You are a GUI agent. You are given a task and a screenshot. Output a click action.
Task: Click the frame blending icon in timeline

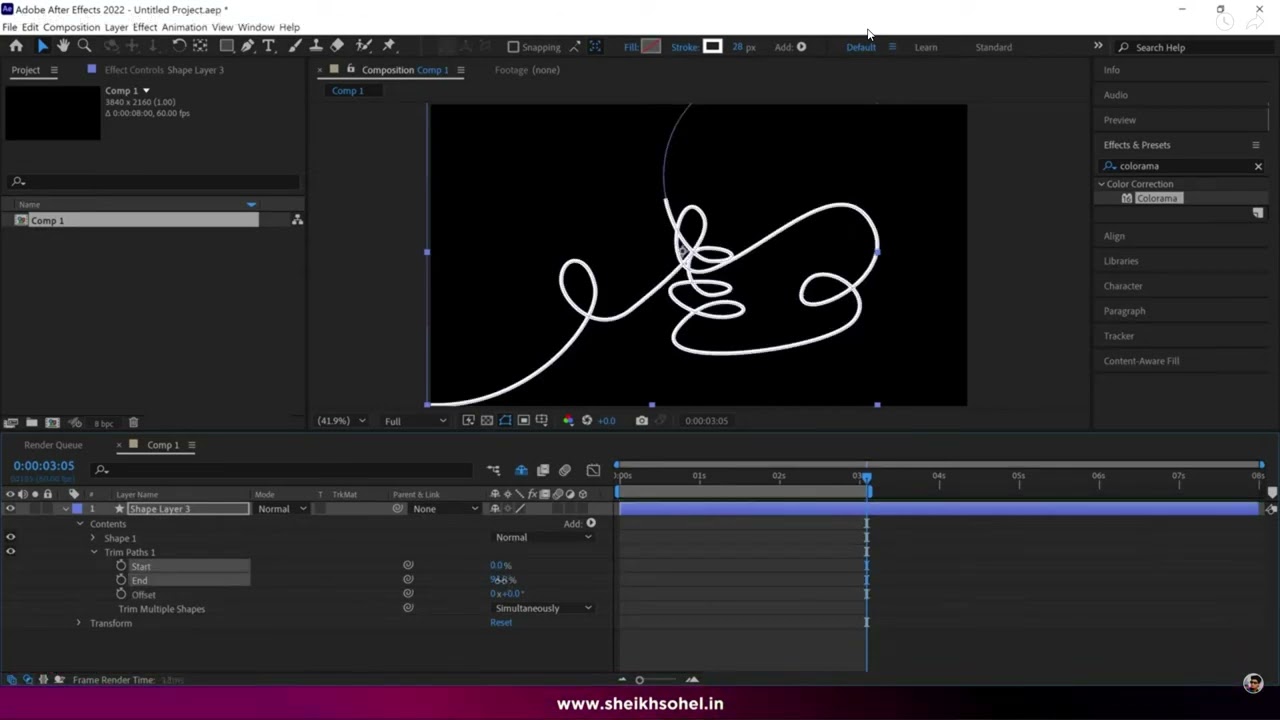click(543, 470)
